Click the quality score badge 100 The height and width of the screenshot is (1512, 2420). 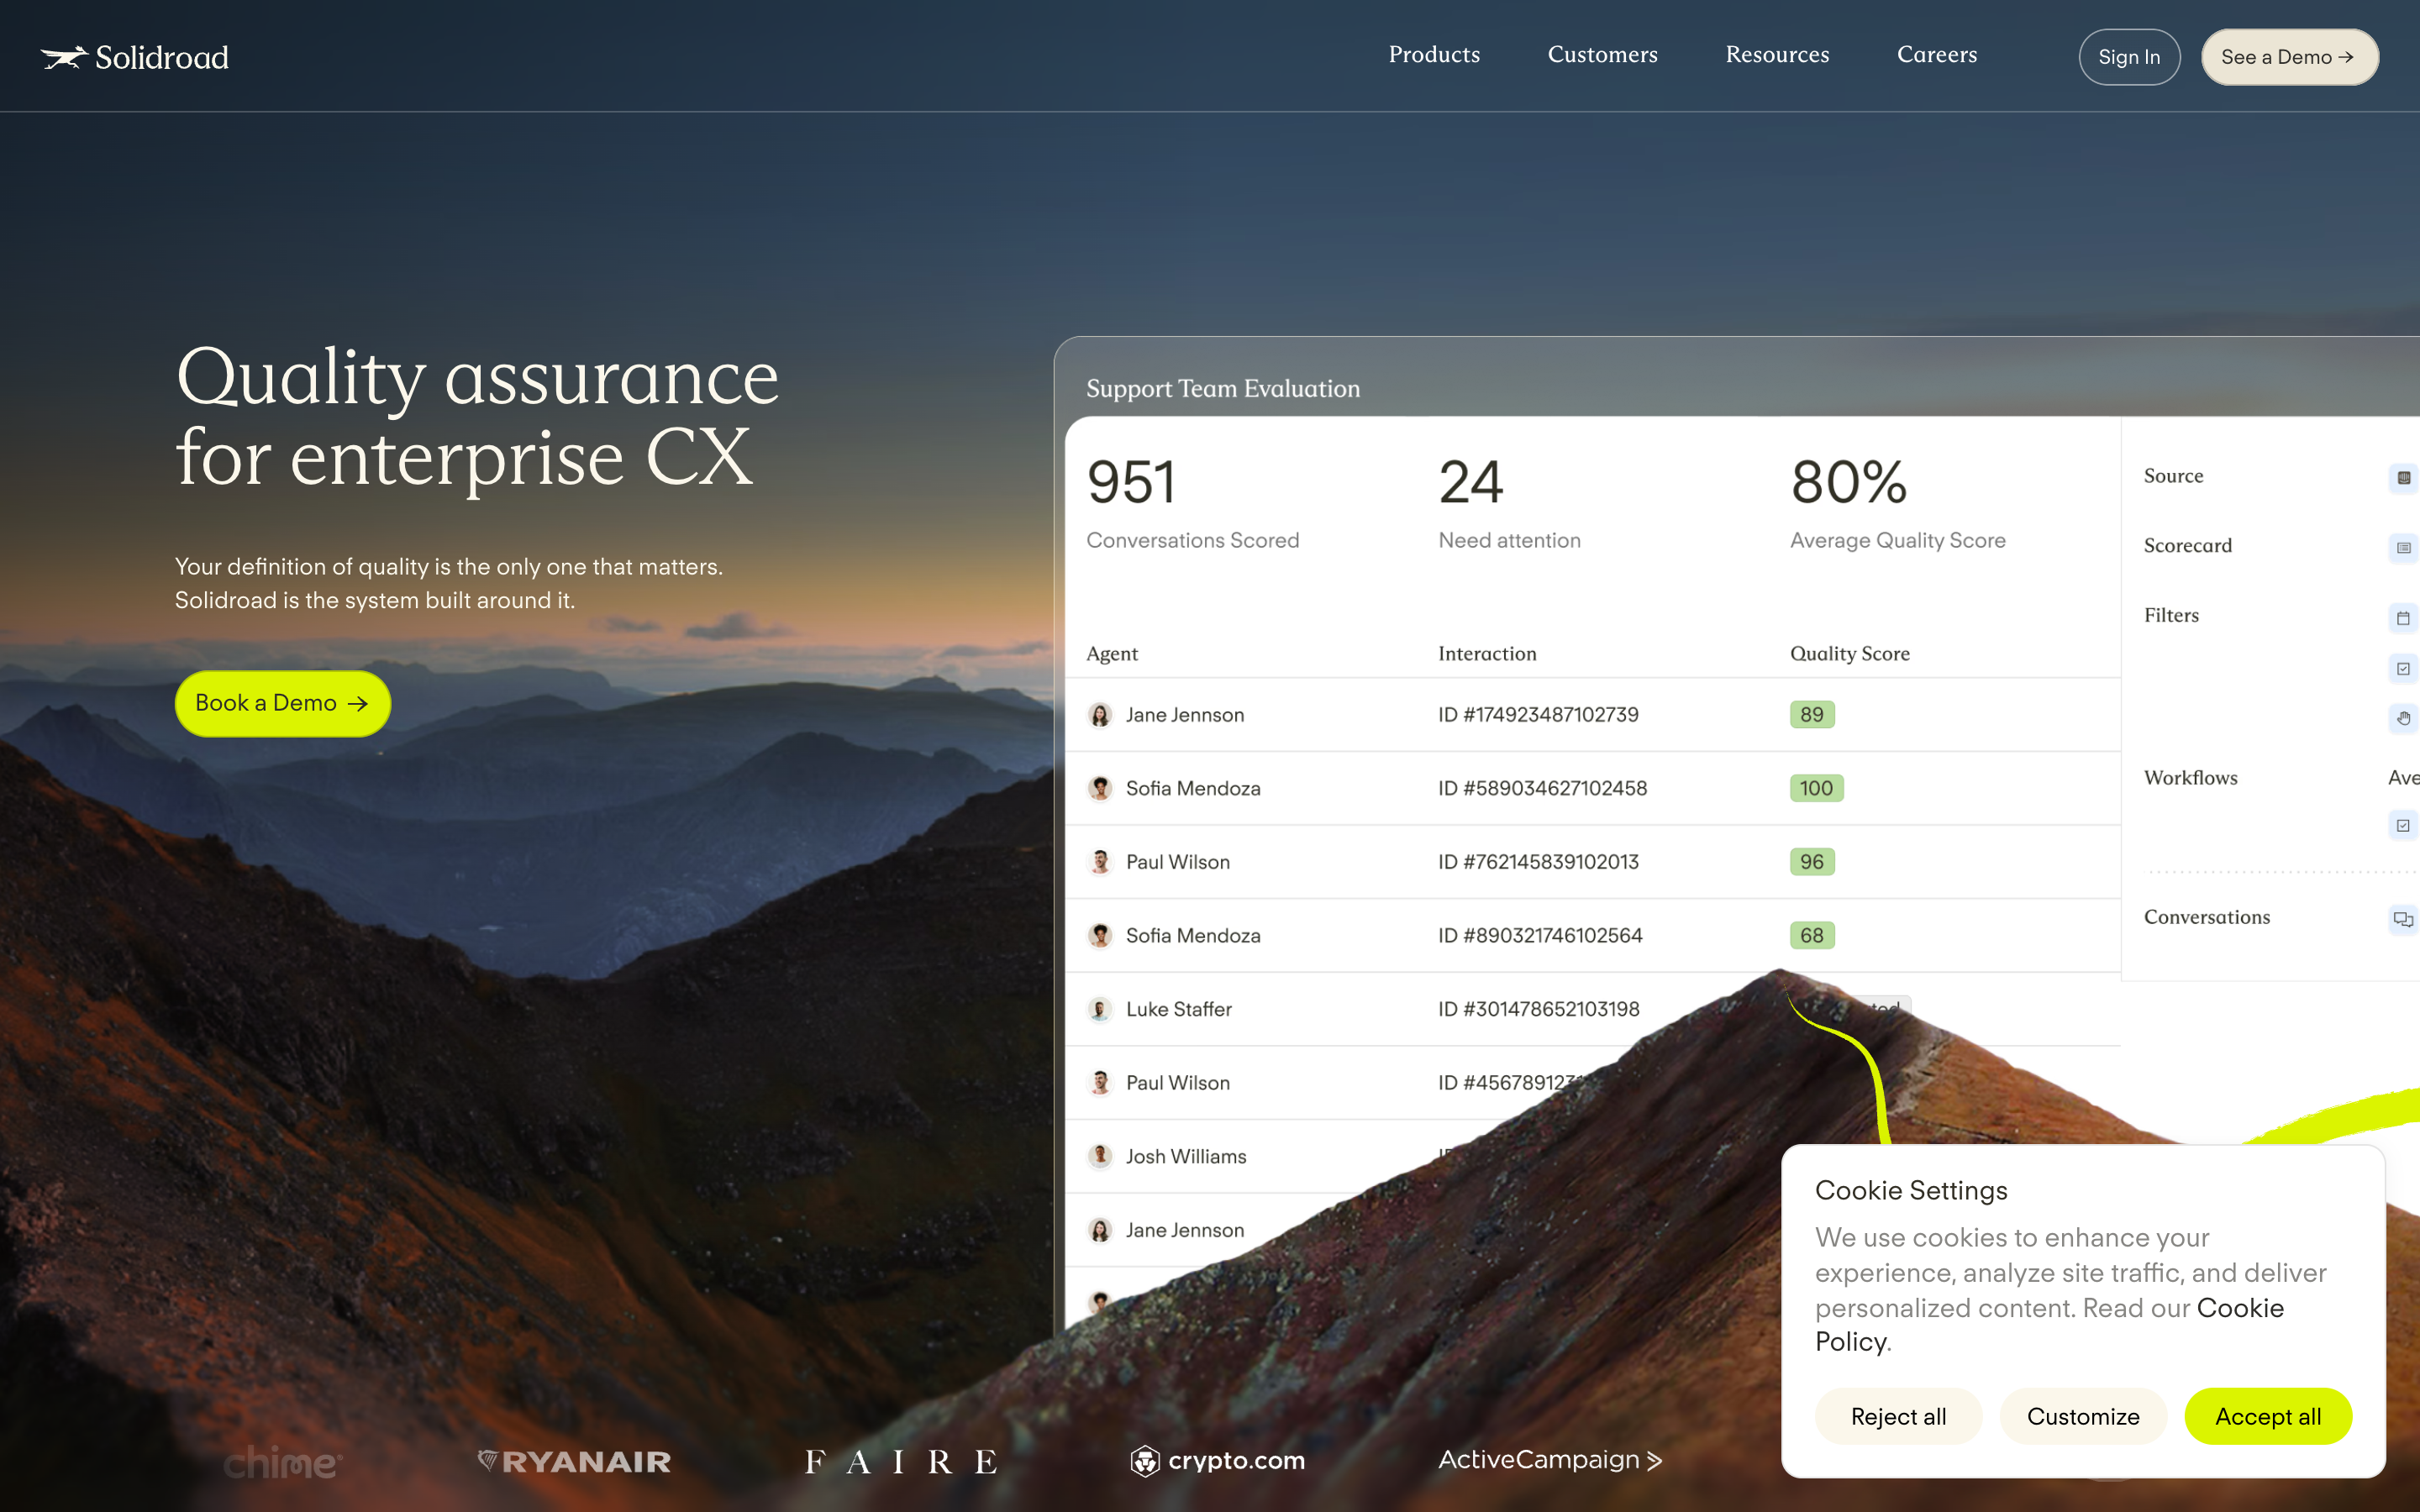pyautogui.click(x=1816, y=788)
